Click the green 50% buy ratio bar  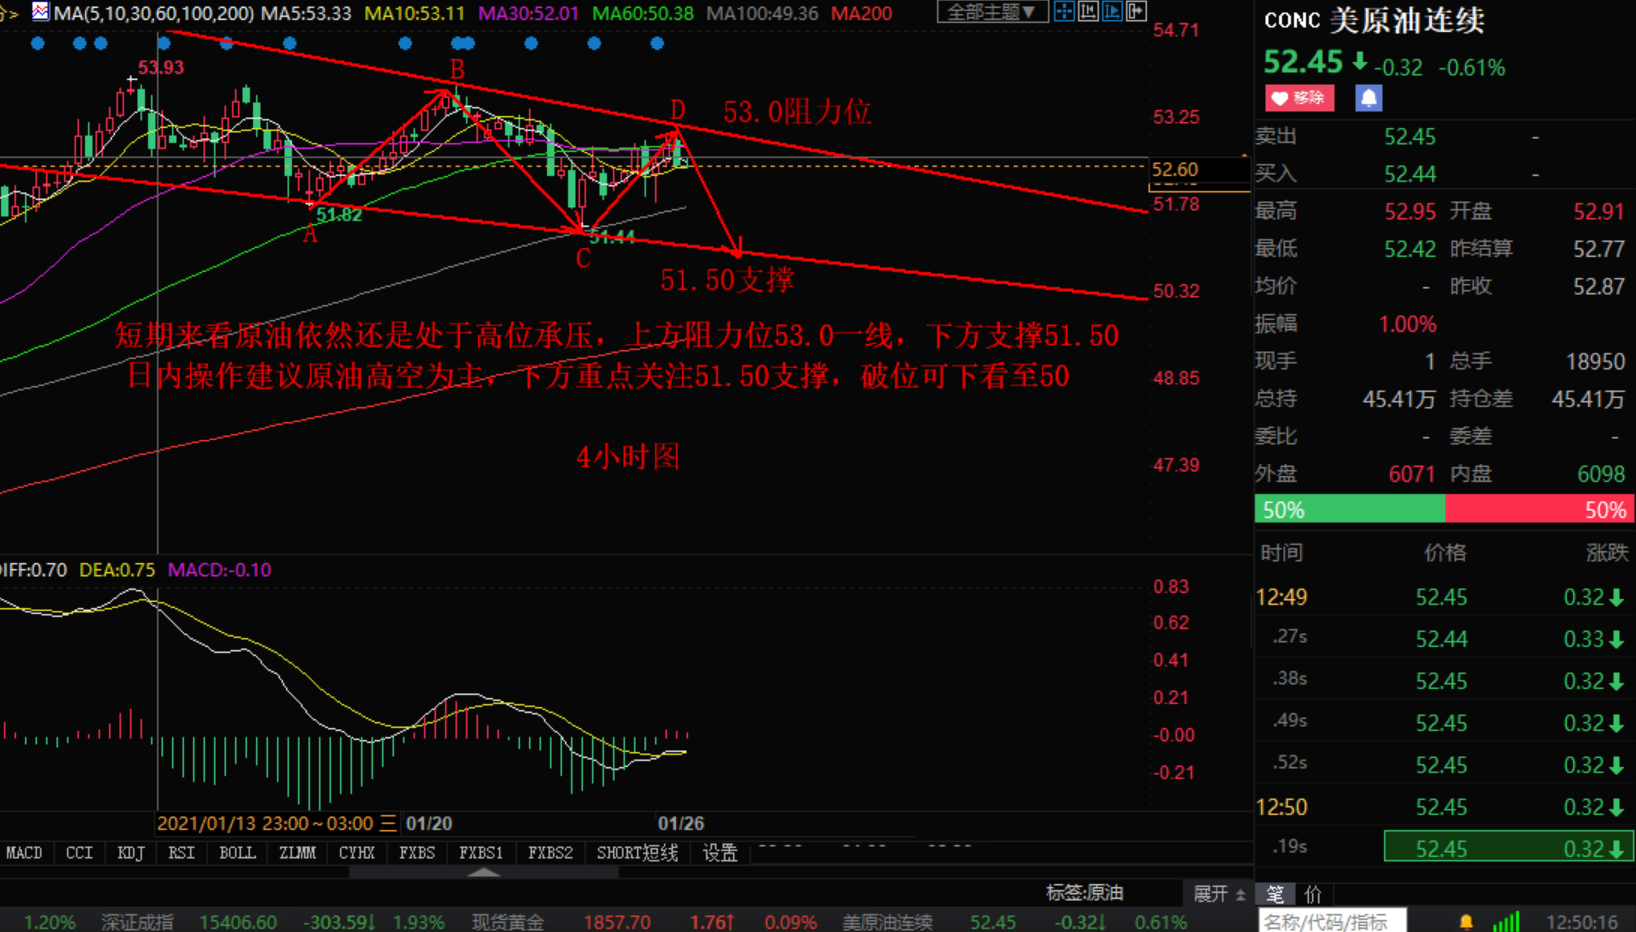click(1350, 510)
